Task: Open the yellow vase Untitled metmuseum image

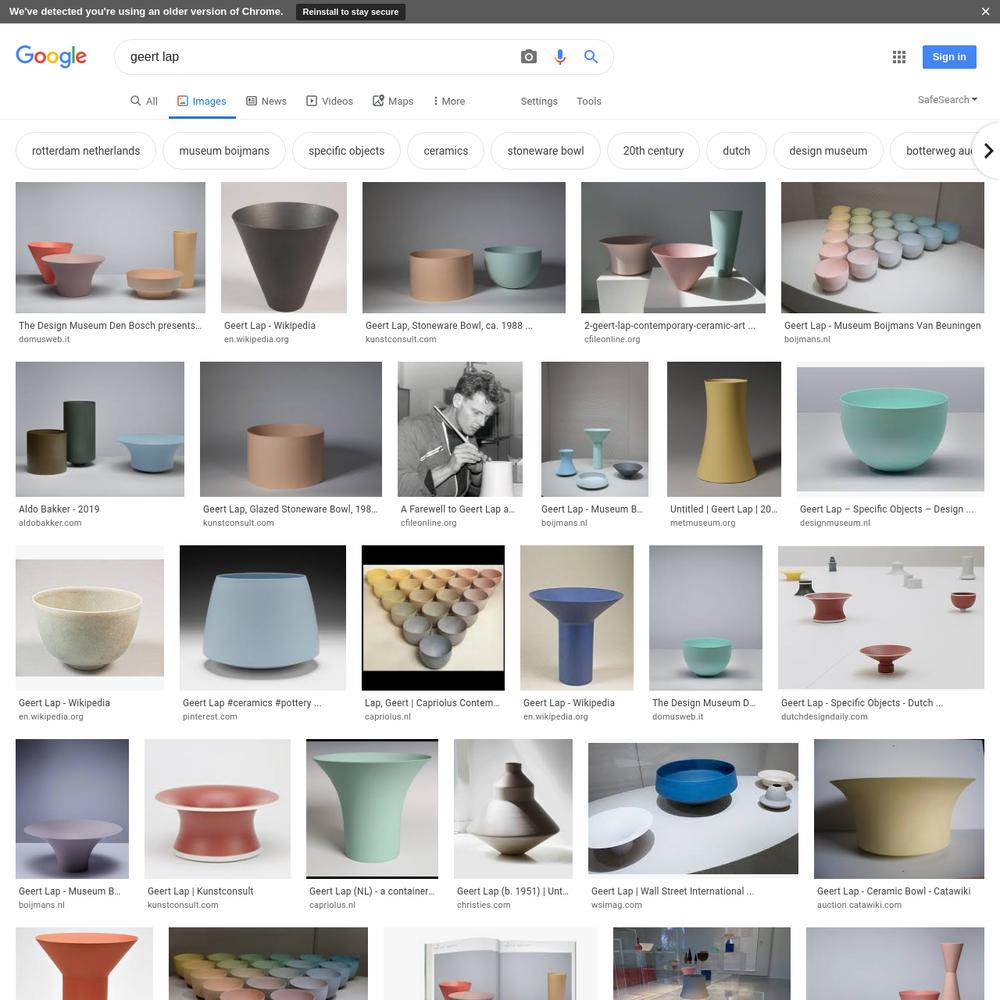Action: [x=724, y=429]
